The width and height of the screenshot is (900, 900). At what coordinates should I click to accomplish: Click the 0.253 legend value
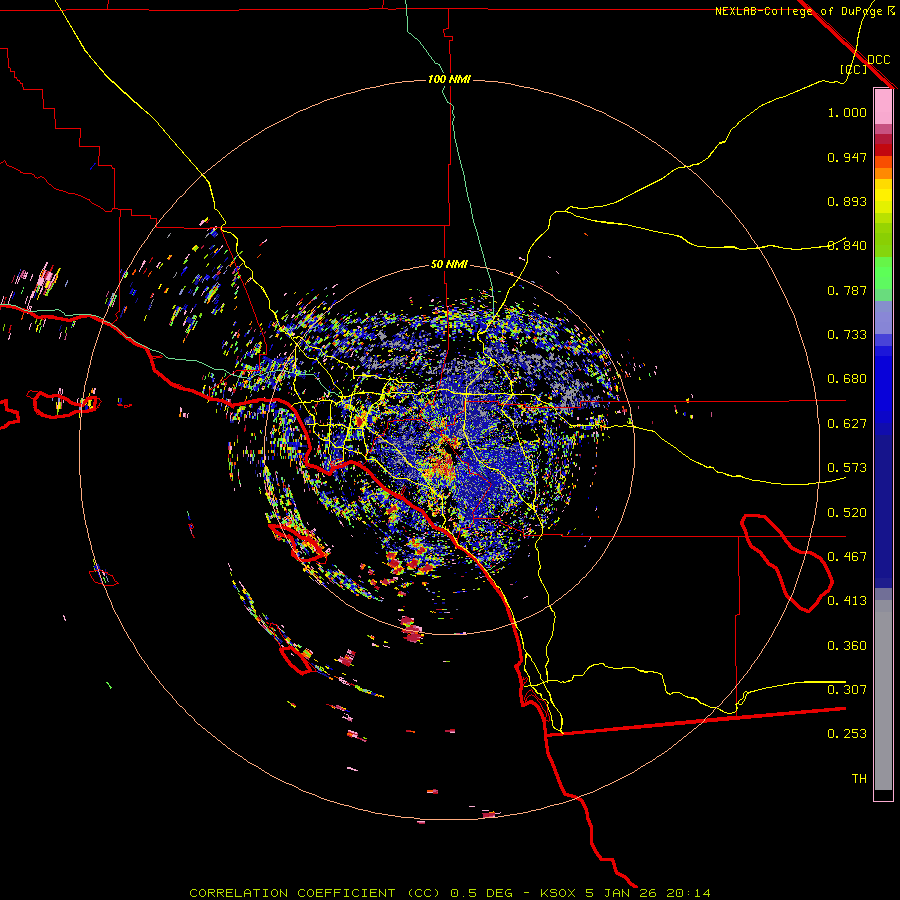click(847, 734)
